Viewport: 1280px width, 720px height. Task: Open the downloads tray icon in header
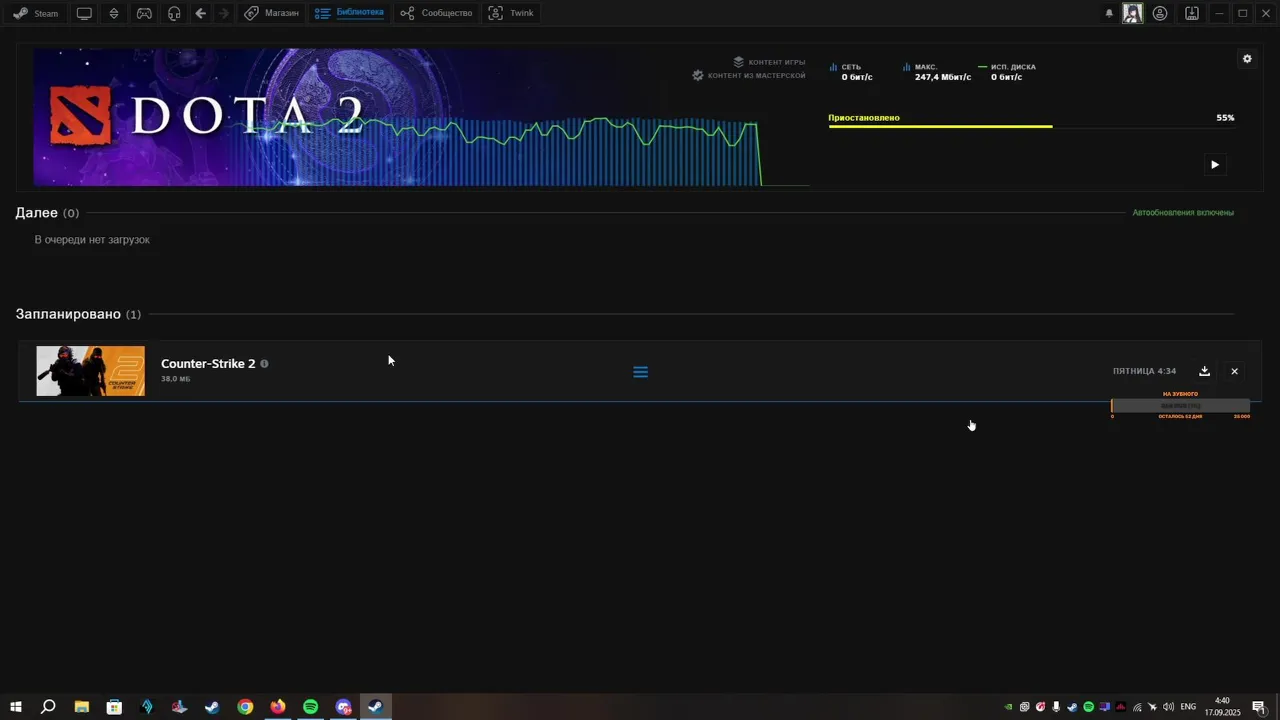[x=1192, y=13]
